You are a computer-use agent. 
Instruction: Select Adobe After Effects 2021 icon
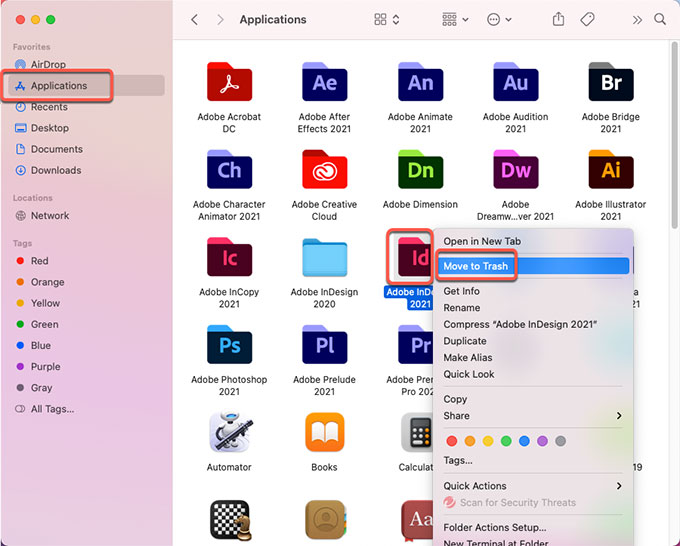pyautogui.click(x=324, y=82)
